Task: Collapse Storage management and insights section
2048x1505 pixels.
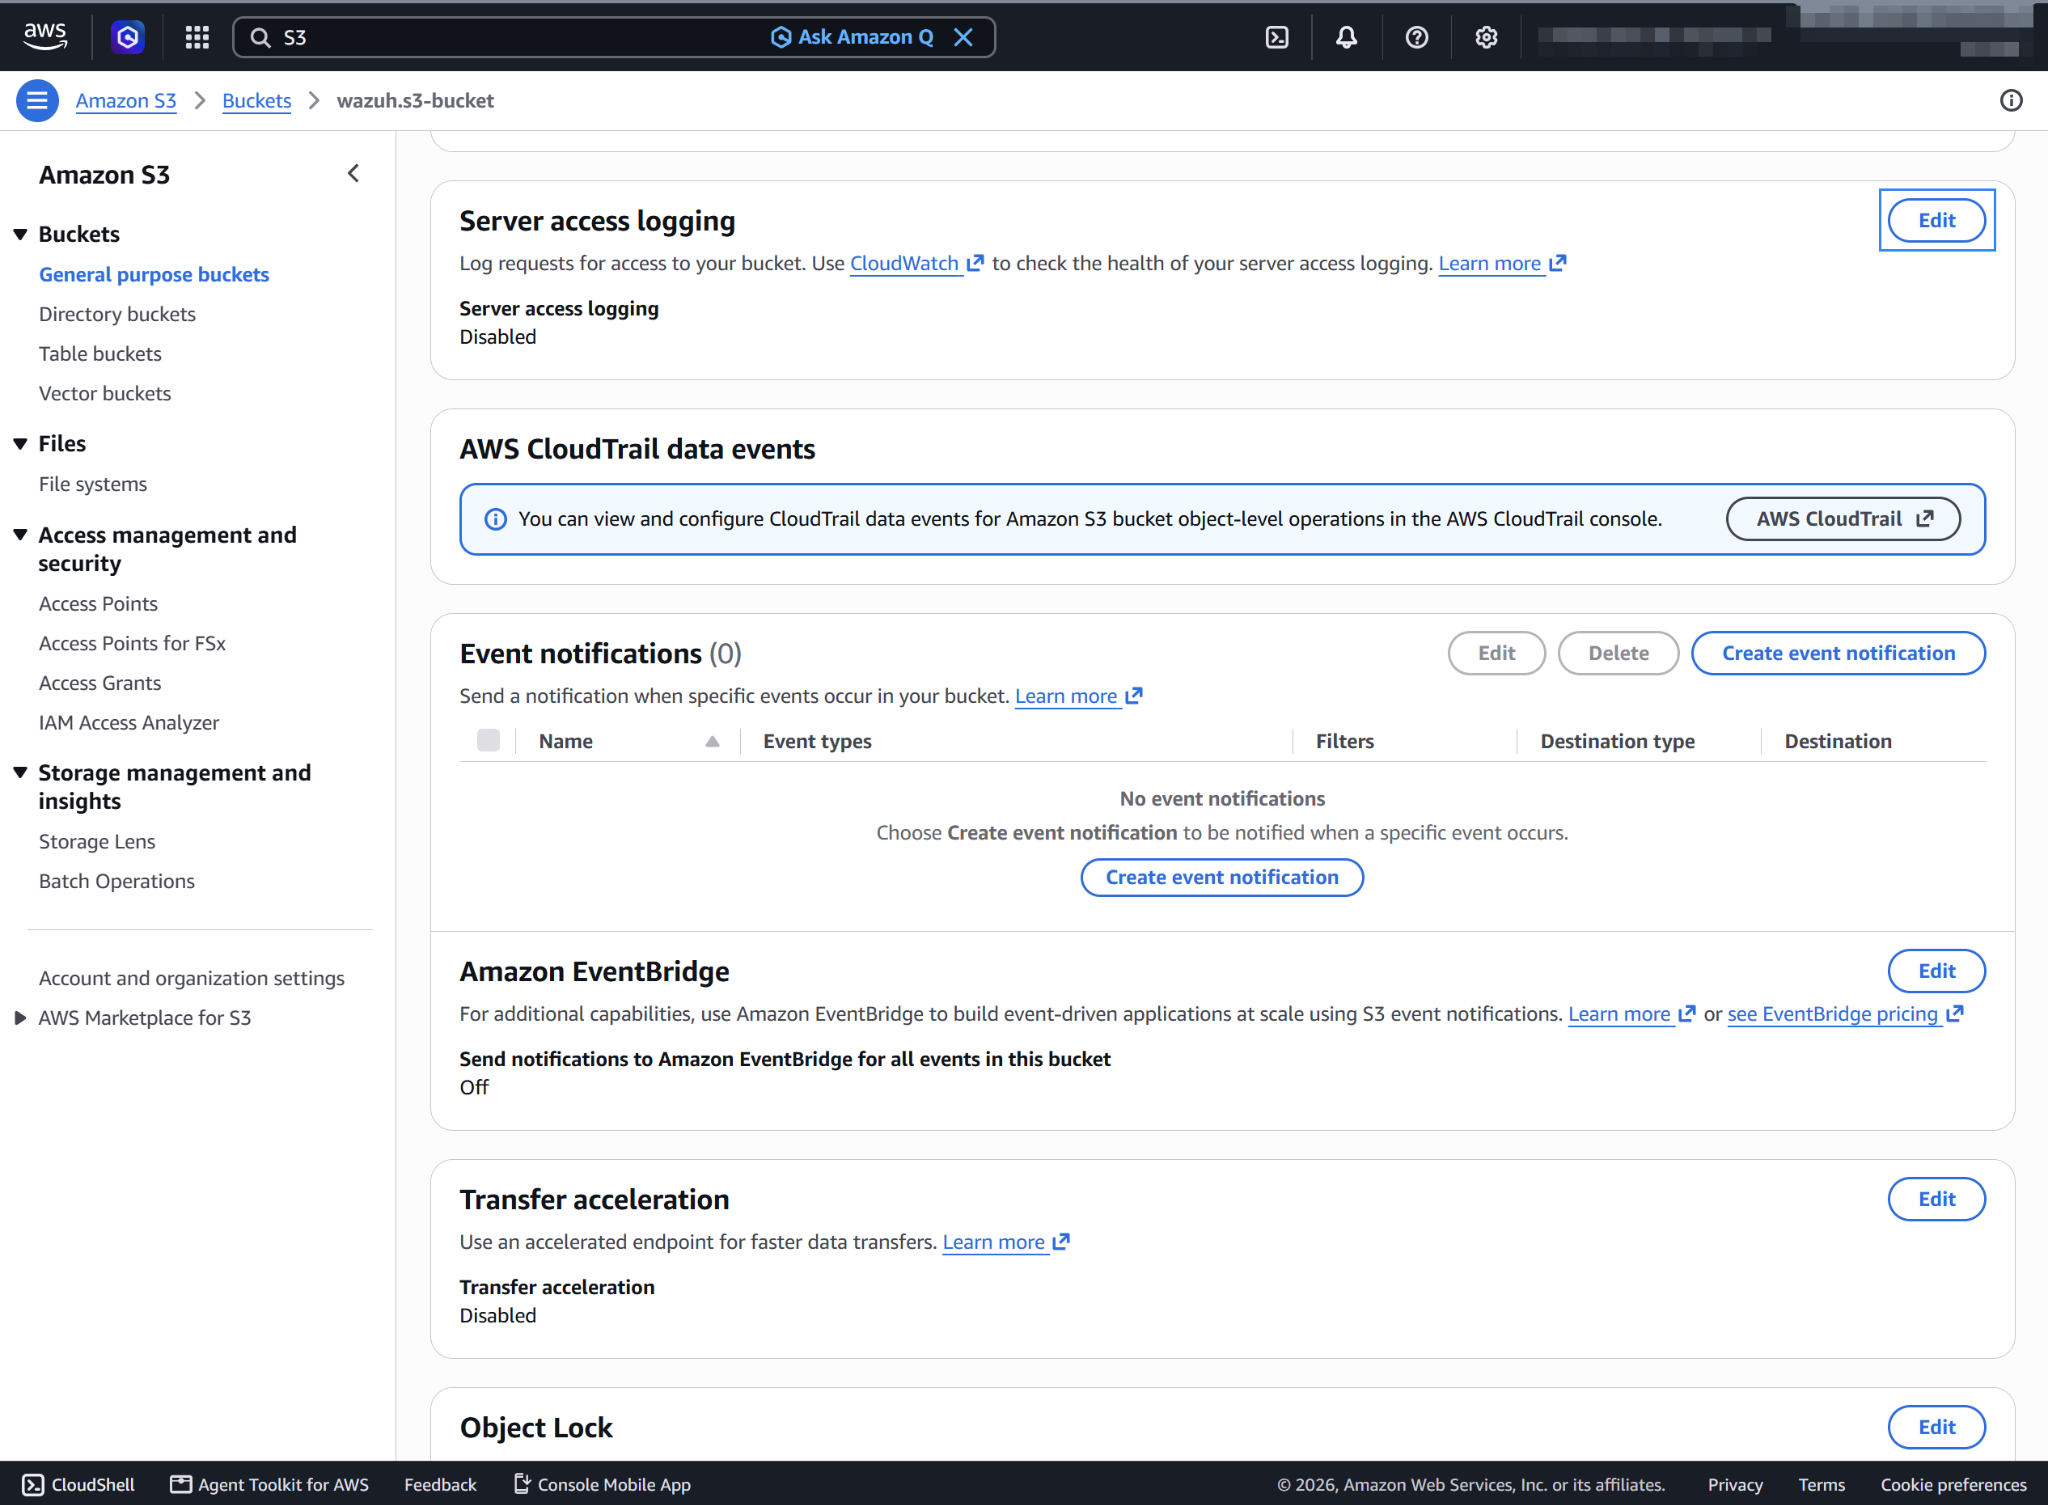Action: click(20, 773)
